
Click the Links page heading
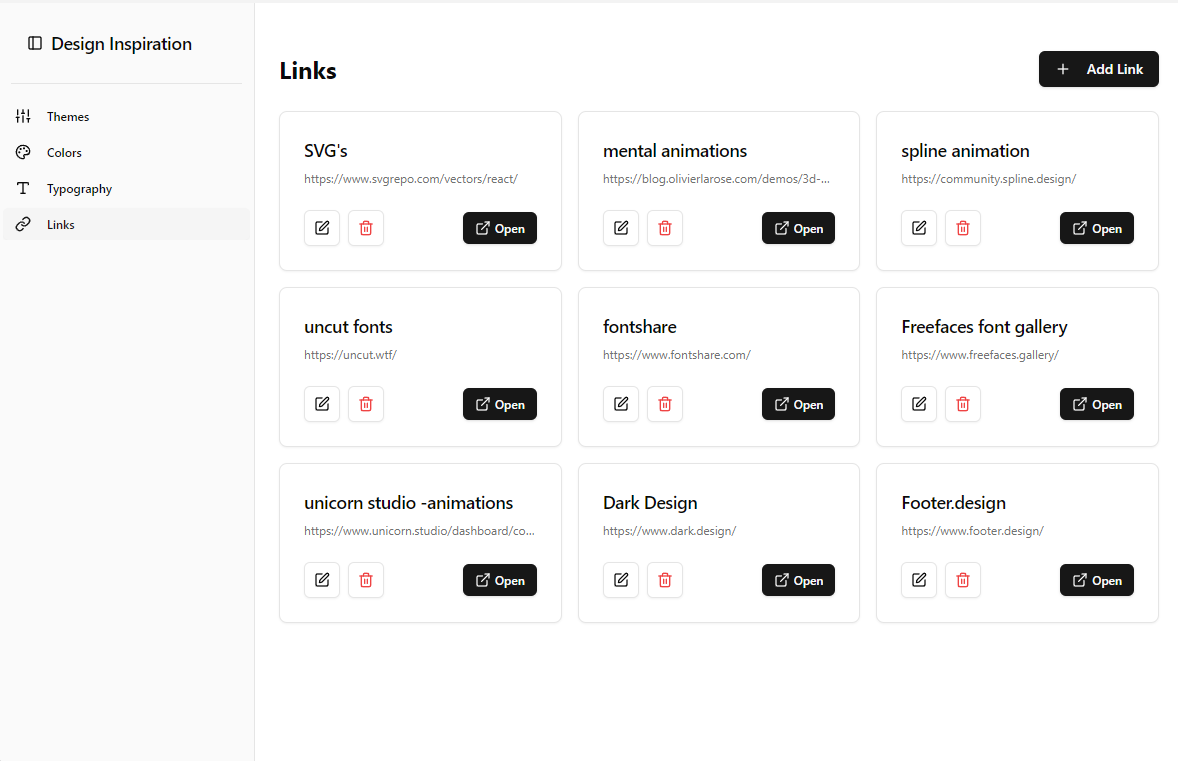click(308, 71)
